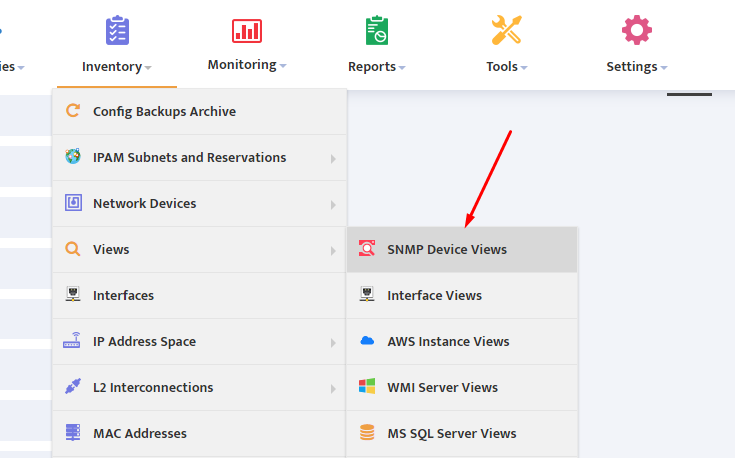Expand the IPAM Subnets and Reservations submenu arrow
This screenshot has height=458, width=735.
(x=333, y=158)
